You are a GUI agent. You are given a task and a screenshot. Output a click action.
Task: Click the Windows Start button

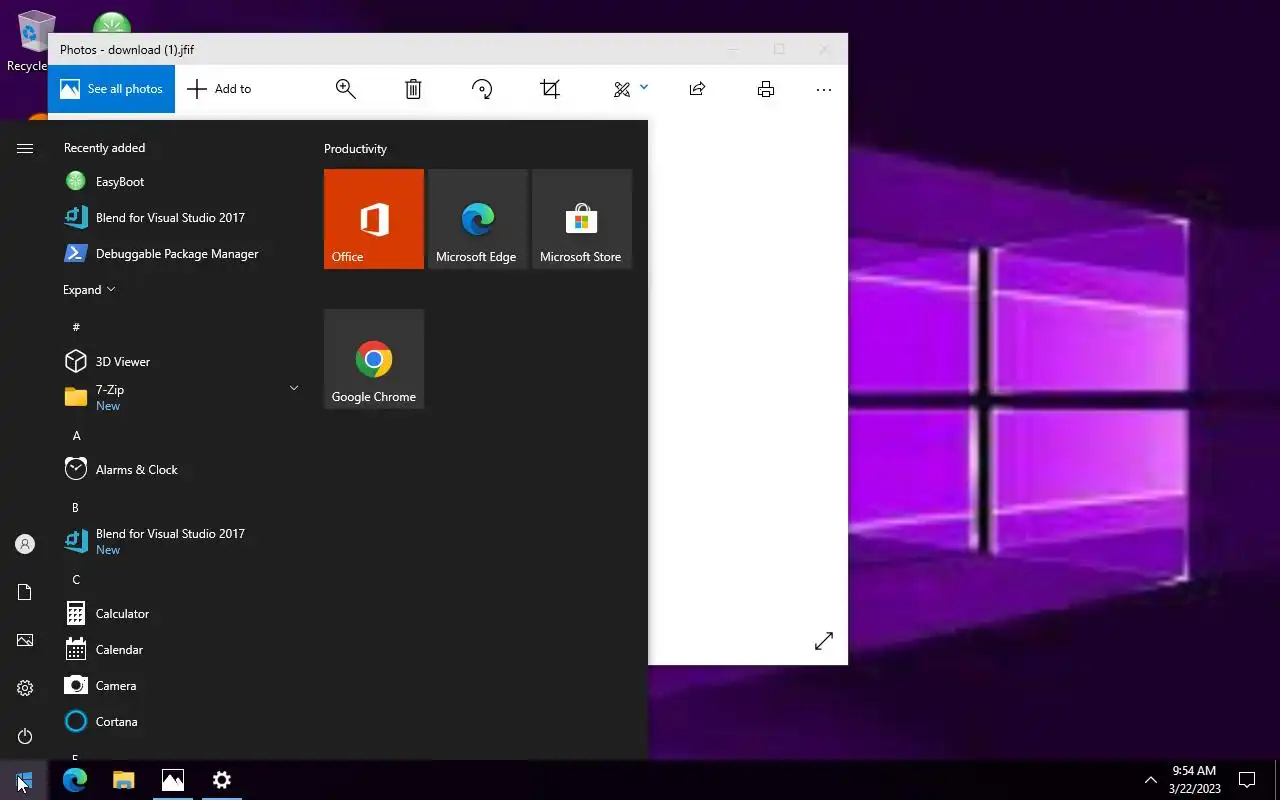click(x=24, y=780)
